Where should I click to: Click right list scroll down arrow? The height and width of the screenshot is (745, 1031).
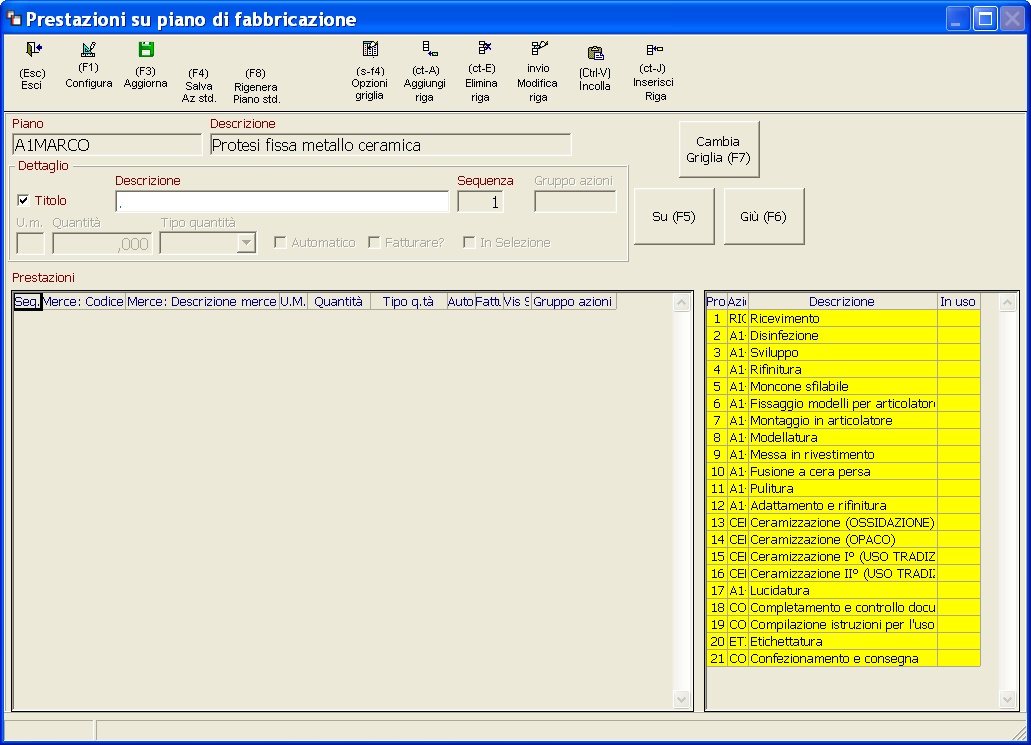click(1007, 700)
